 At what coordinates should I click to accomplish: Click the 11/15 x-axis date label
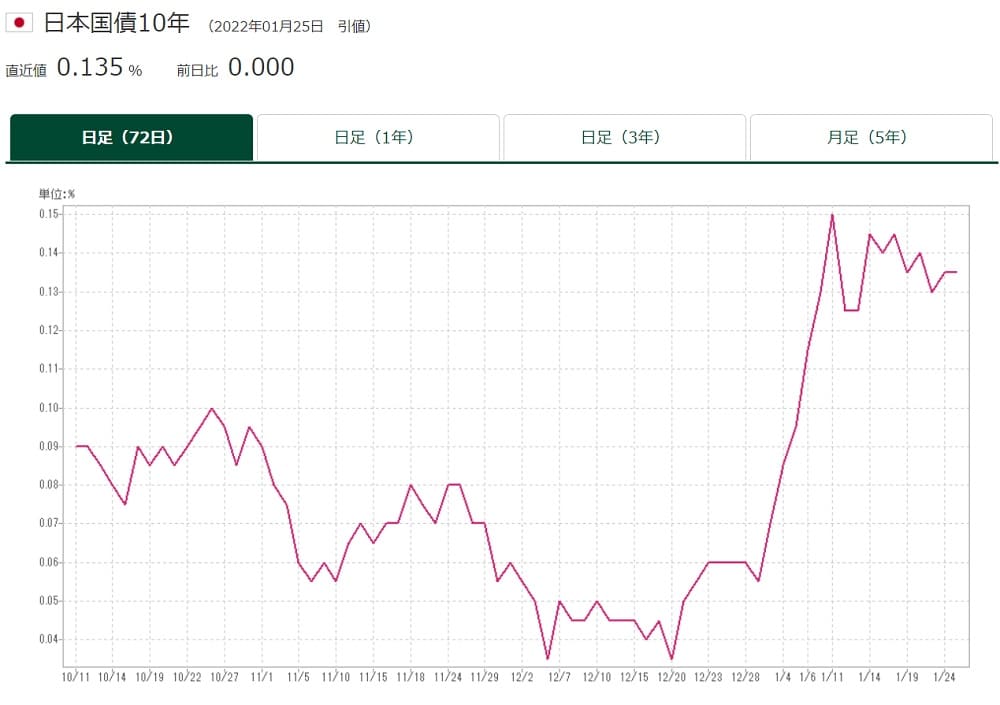coord(373,677)
